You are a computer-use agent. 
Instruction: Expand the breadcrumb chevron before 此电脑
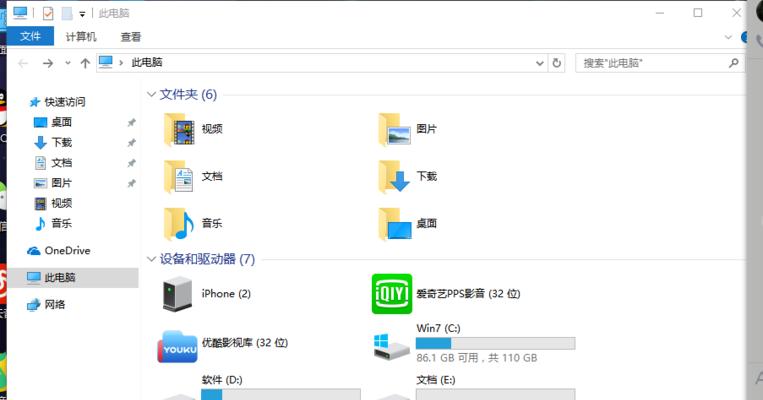(121, 63)
